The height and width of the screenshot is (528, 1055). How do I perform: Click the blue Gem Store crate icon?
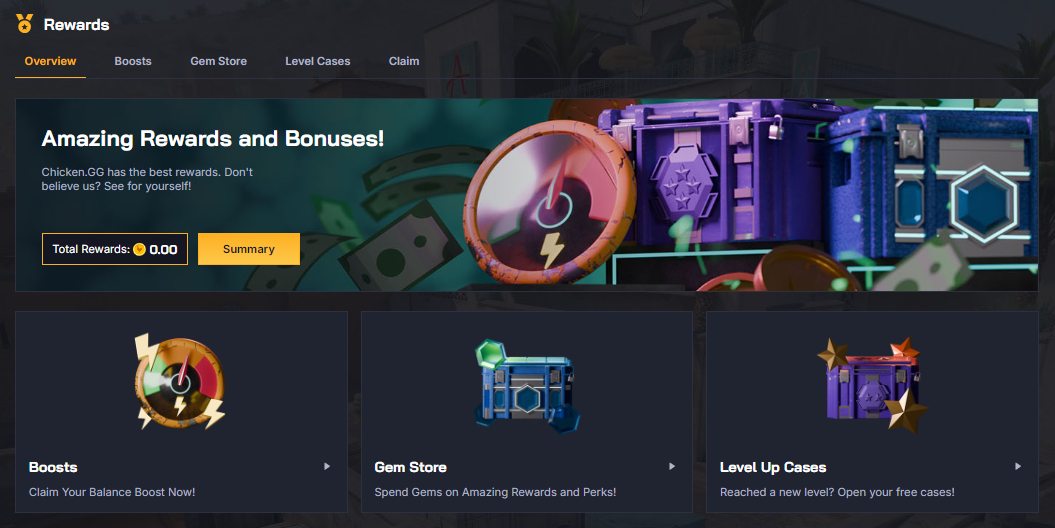tap(526, 386)
